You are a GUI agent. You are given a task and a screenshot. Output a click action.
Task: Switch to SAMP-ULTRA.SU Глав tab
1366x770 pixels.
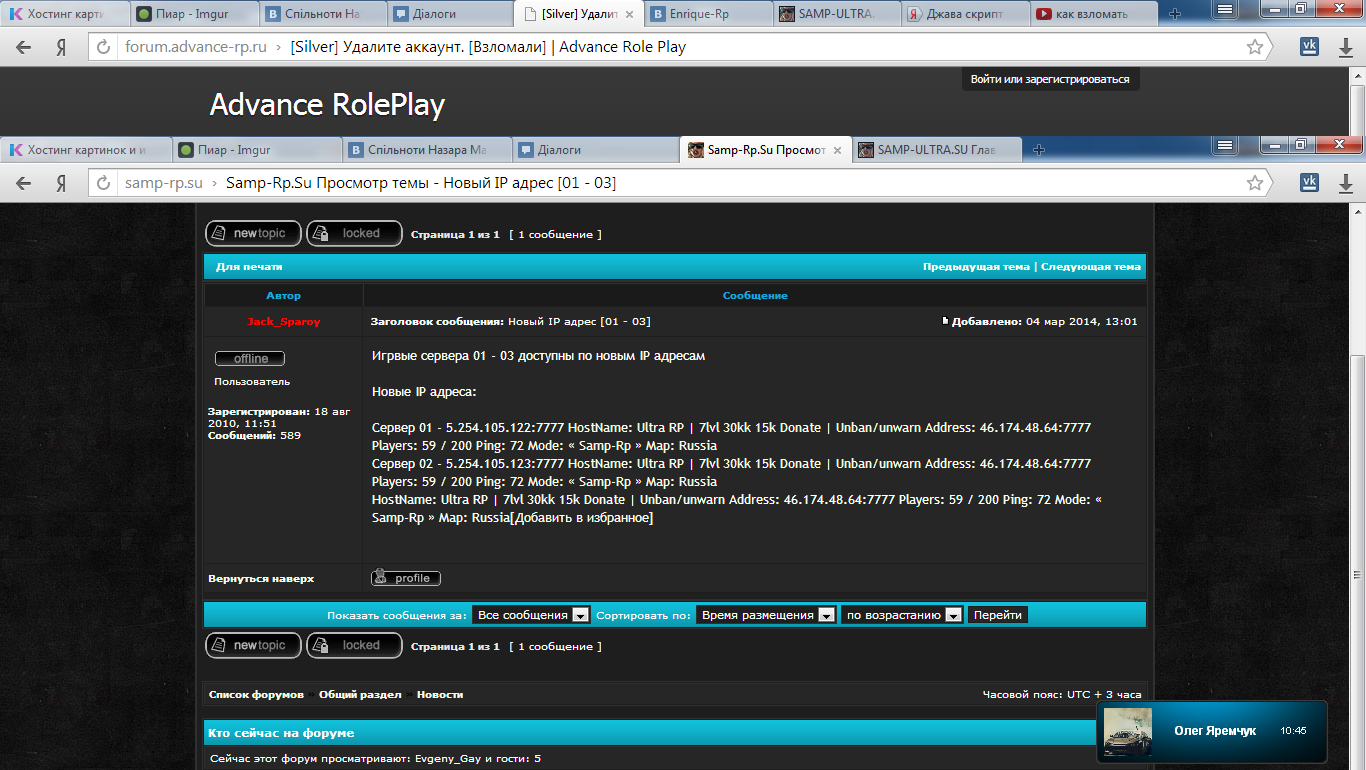coord(938,150)
